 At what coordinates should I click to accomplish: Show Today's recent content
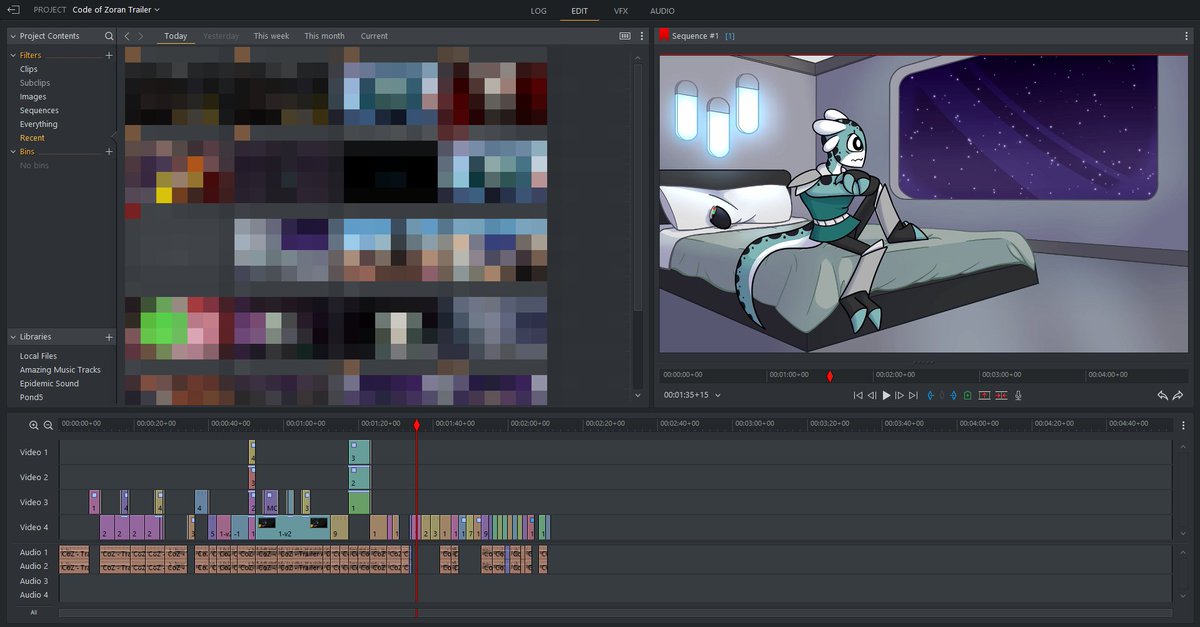[176, 36]
